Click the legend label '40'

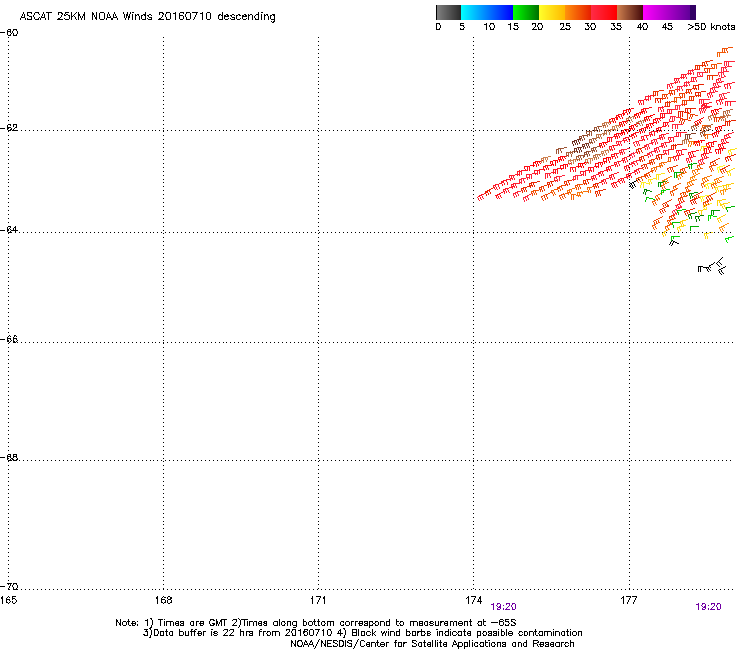(642, 27)
